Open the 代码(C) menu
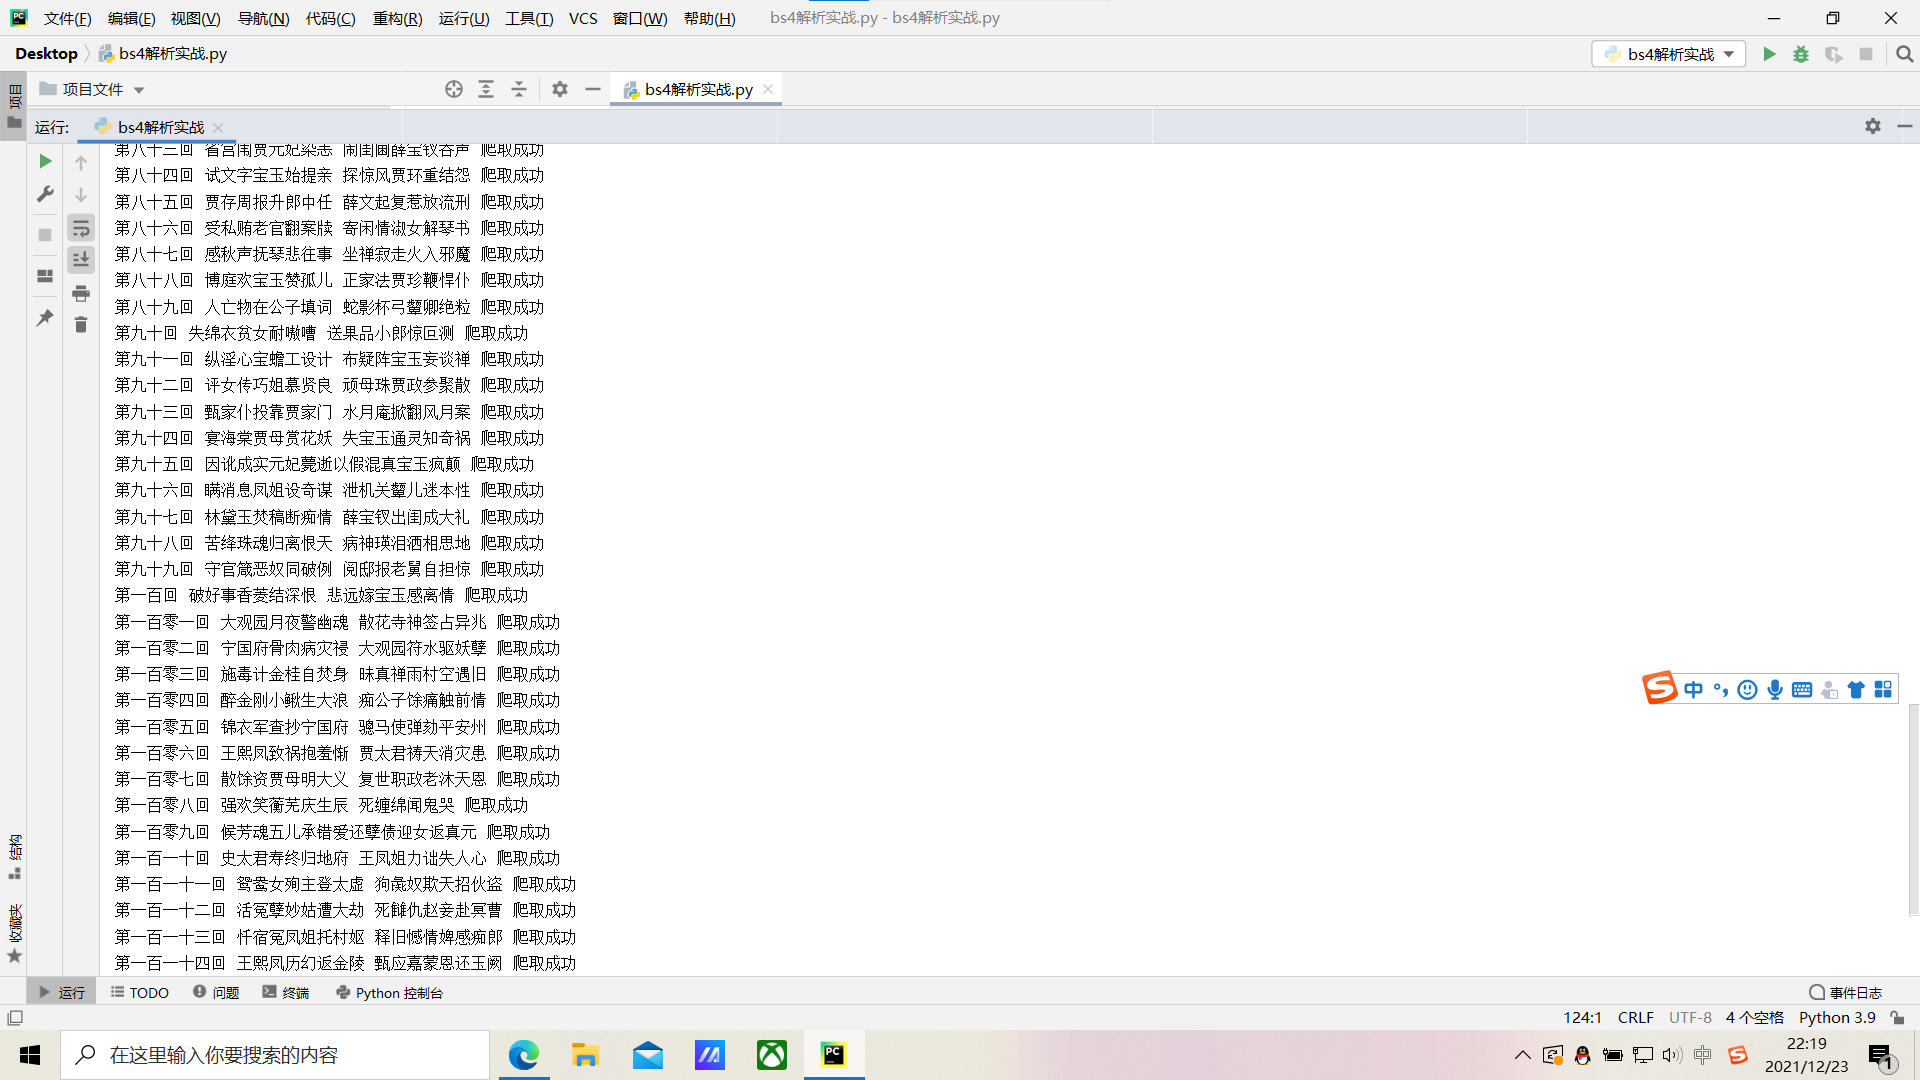 (x=330, y=18)
